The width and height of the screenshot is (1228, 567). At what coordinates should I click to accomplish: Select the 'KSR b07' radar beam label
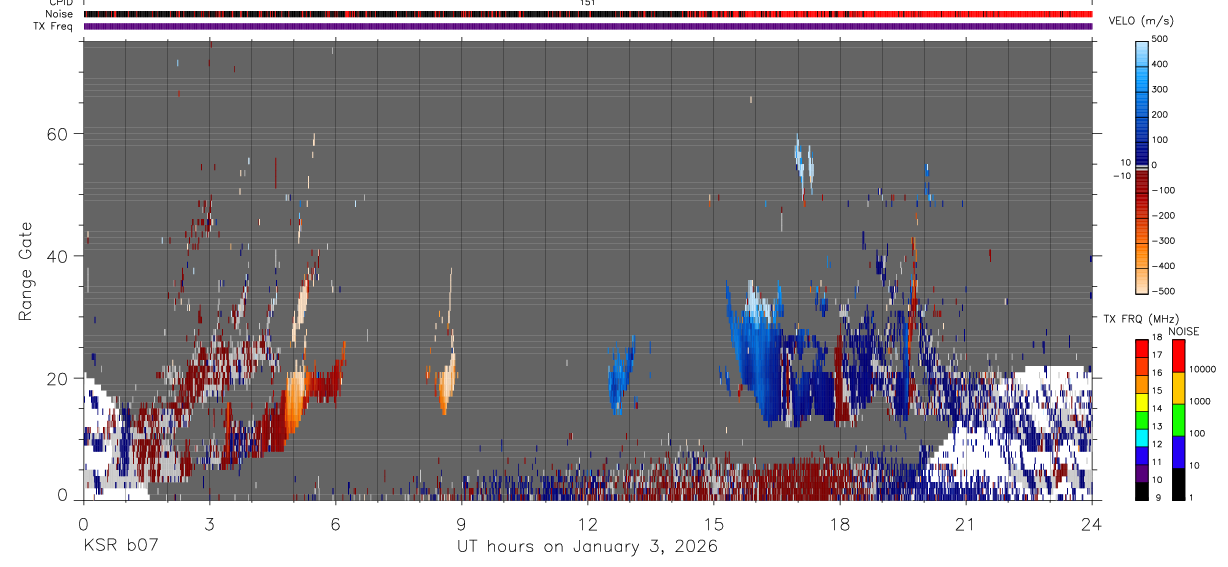[x=119, y=547]
